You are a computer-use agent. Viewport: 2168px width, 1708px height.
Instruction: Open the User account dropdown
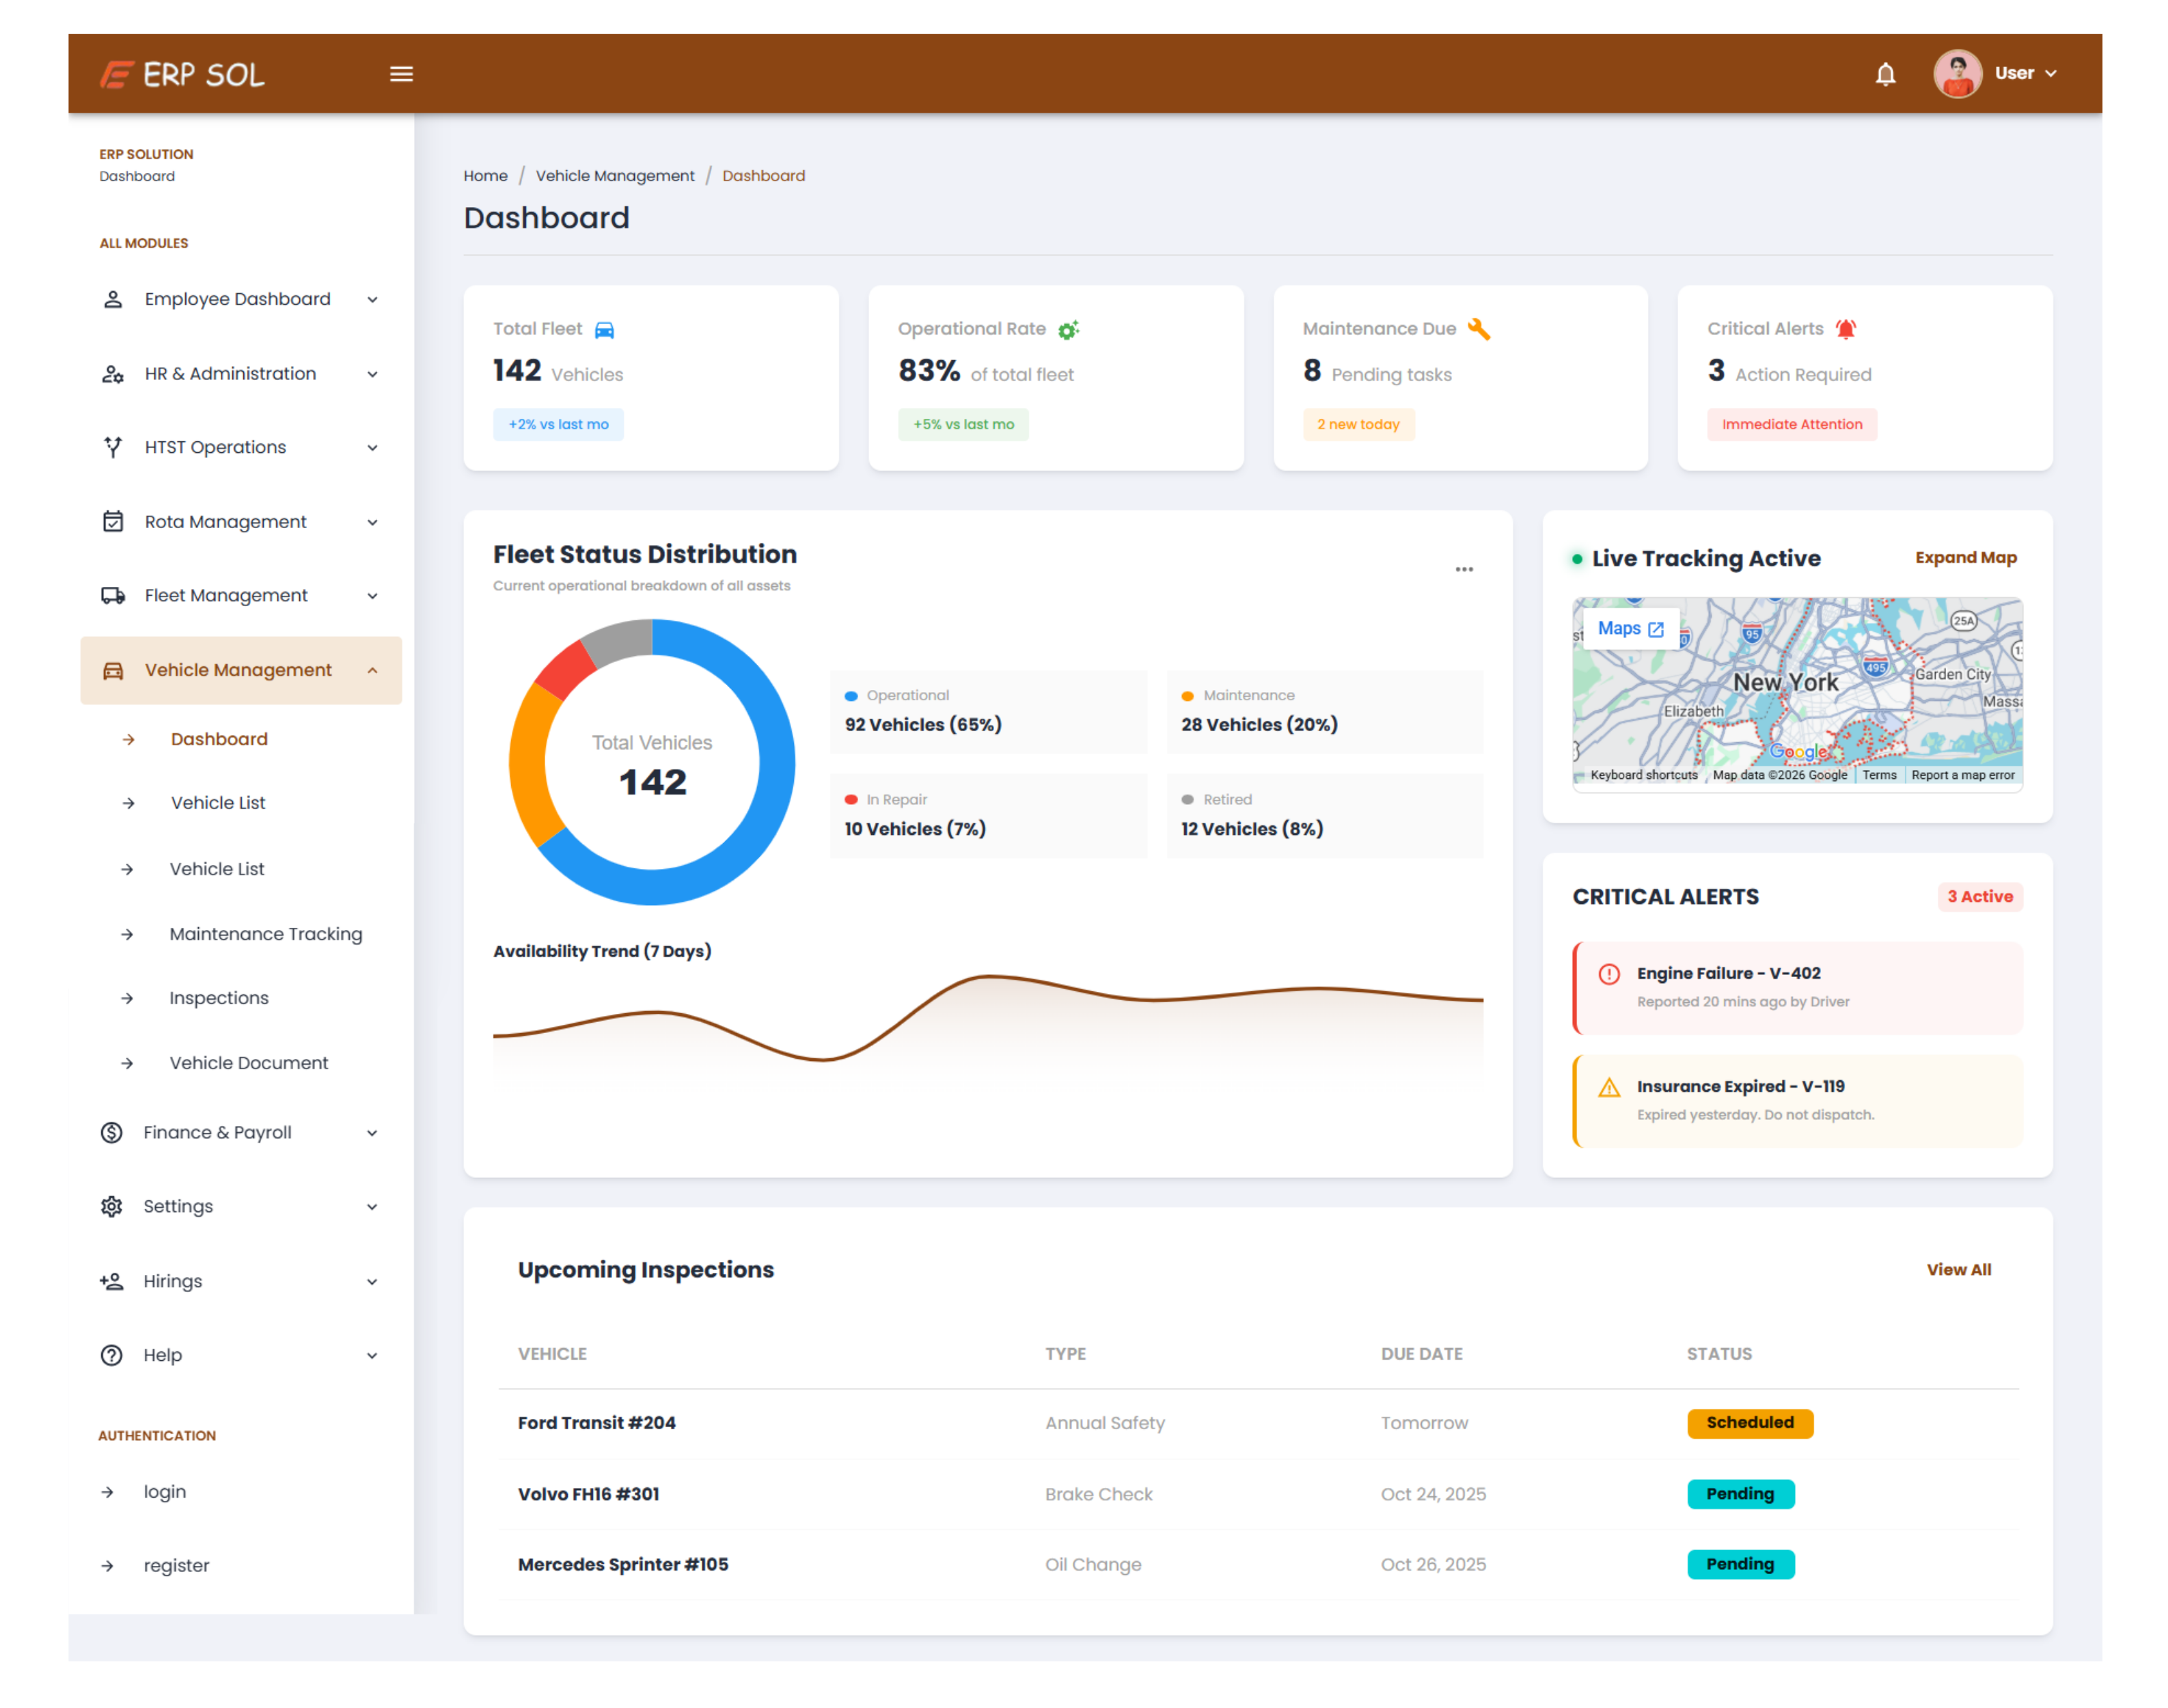[2024, 73]
